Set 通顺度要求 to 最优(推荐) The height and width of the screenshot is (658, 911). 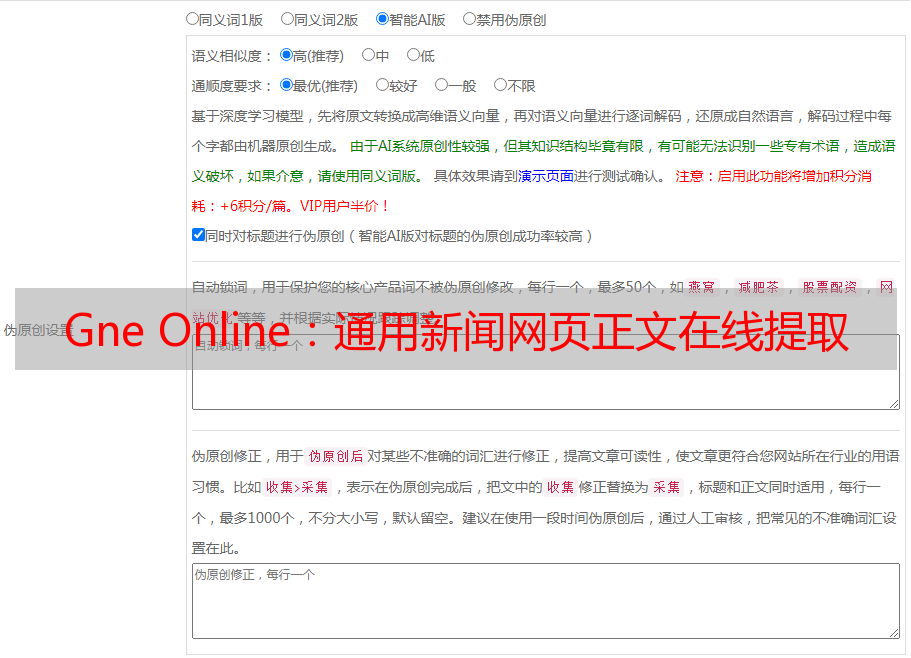pos(286,86)
